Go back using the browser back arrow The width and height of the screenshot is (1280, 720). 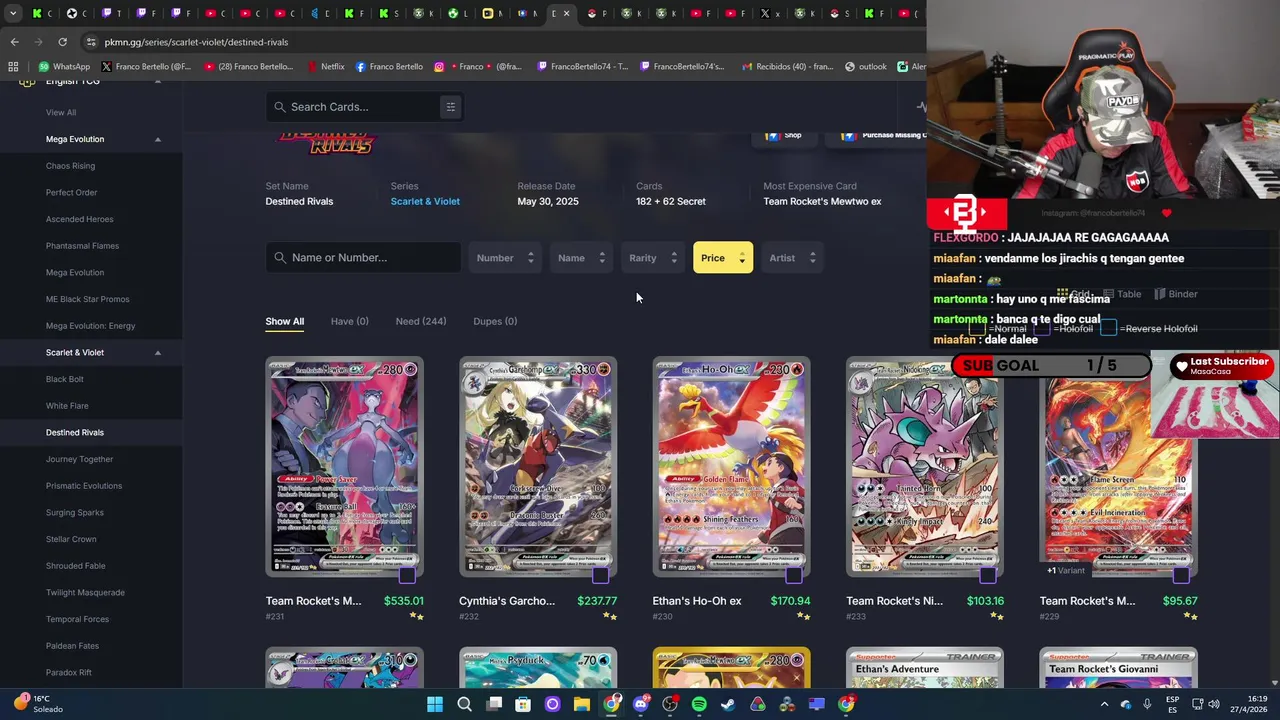(x=14, y=42)
